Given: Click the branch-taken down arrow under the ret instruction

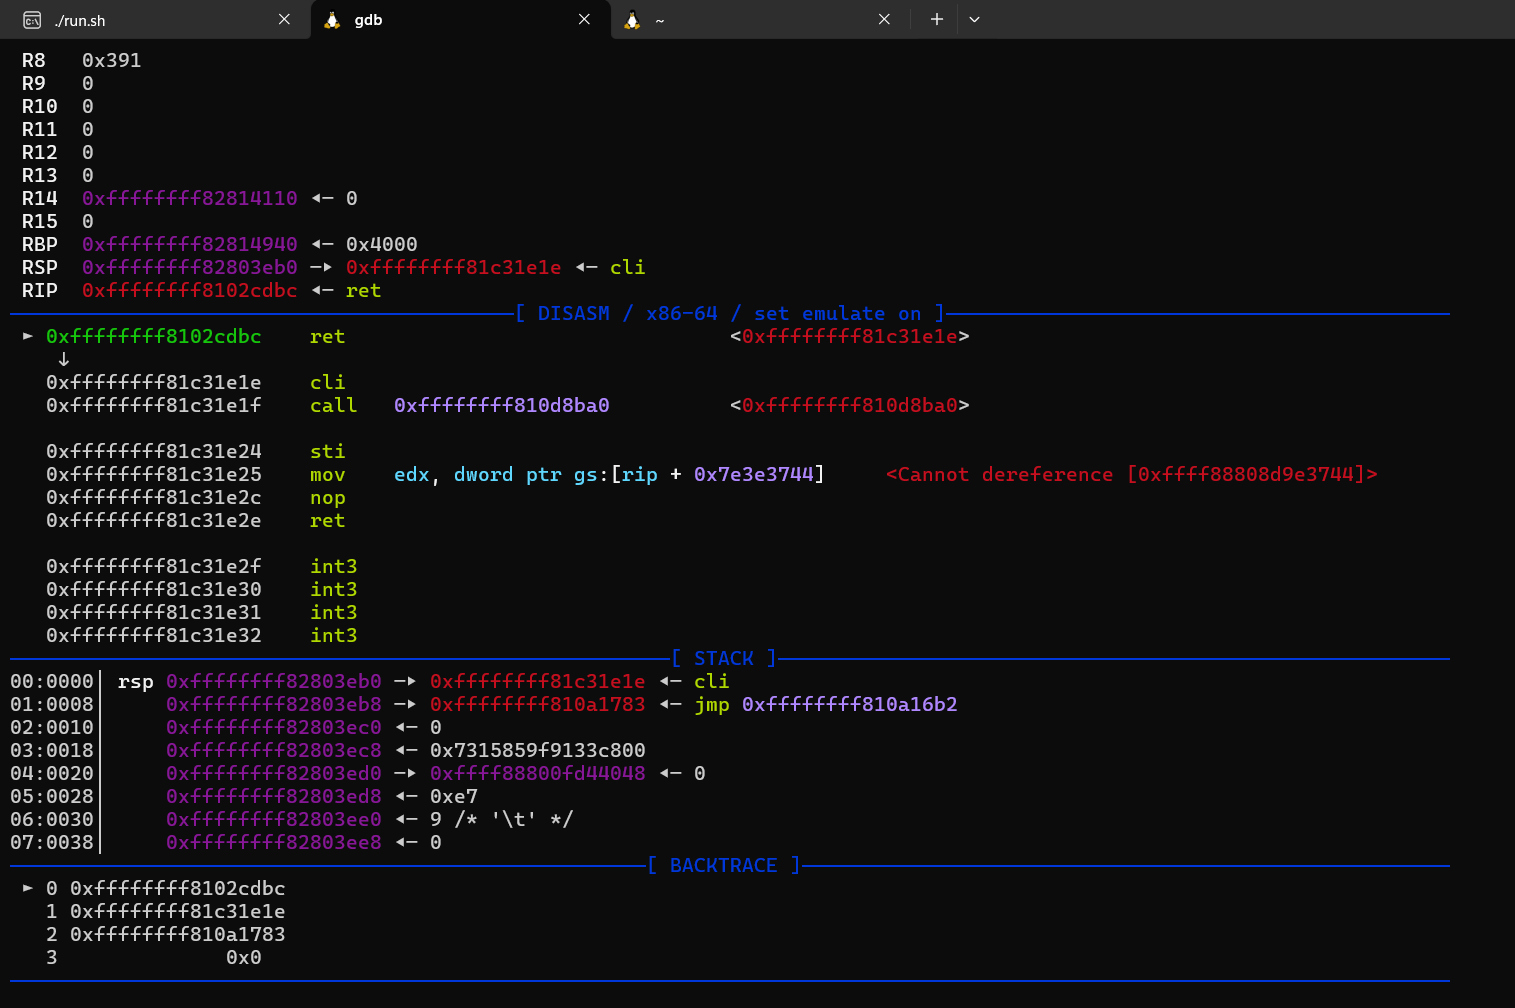Looking at the screenshot, I should point(63,359).
